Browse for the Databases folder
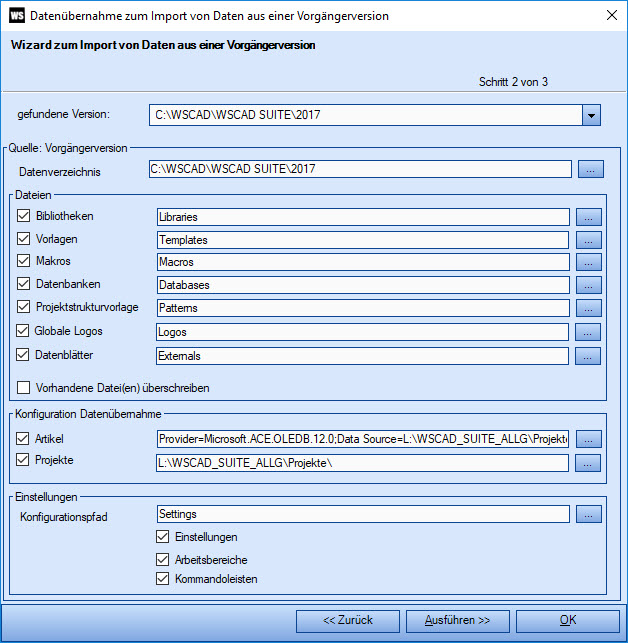628x643 pixels. point(589,285)
